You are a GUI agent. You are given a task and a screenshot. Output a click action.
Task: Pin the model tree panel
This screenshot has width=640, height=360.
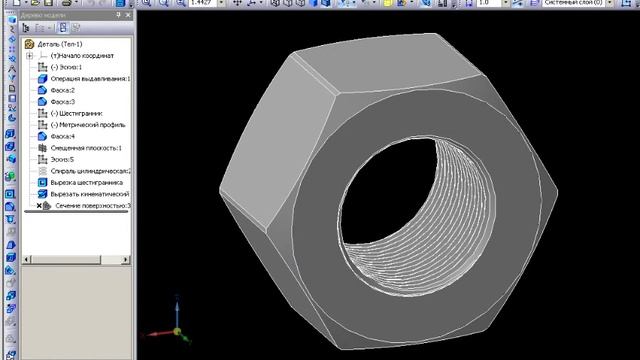(x=118, y=15)
